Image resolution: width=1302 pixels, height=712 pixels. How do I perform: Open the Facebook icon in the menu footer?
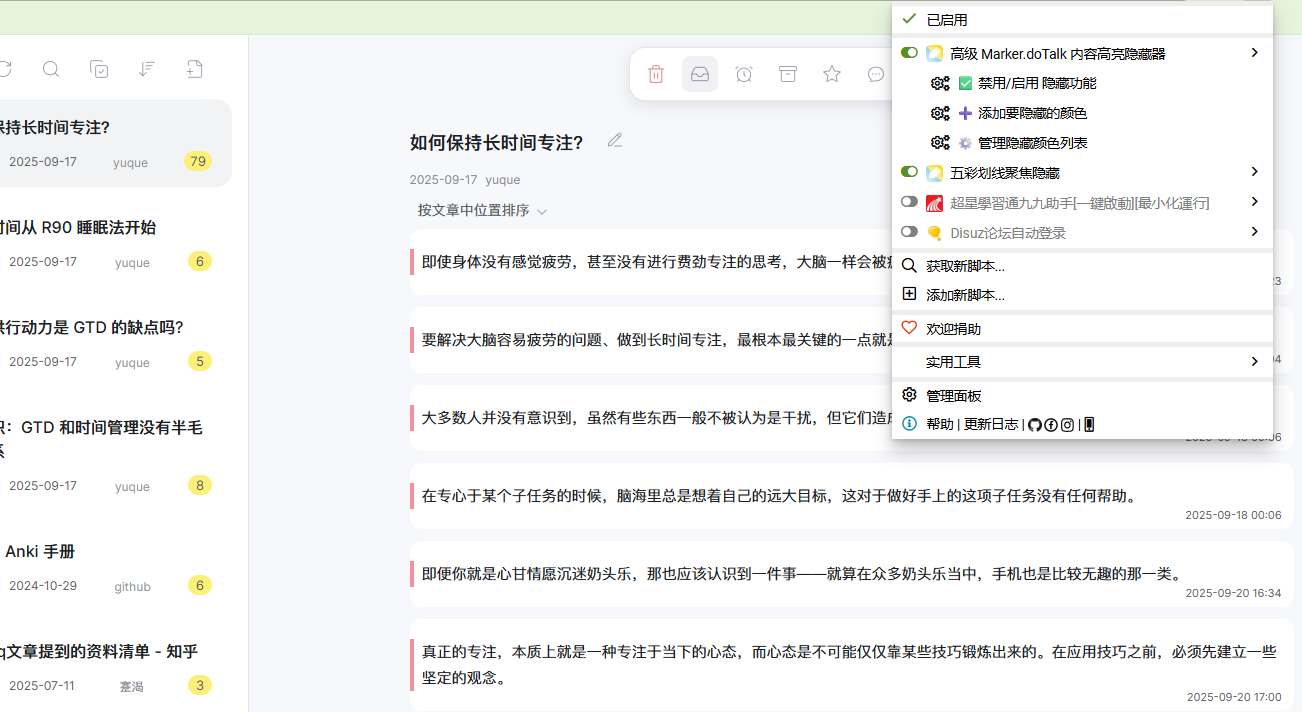pos(1051,424)
